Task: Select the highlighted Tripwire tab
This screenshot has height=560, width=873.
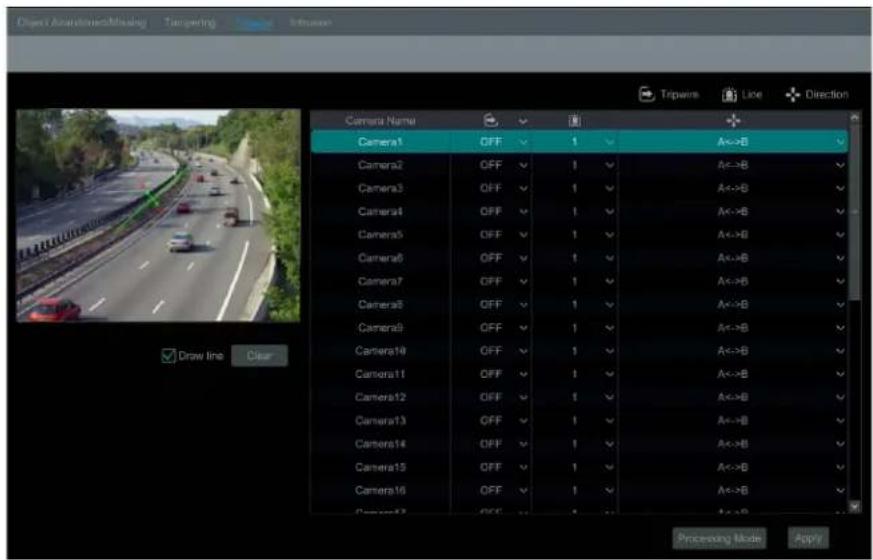Action: (x=254, y=23)
